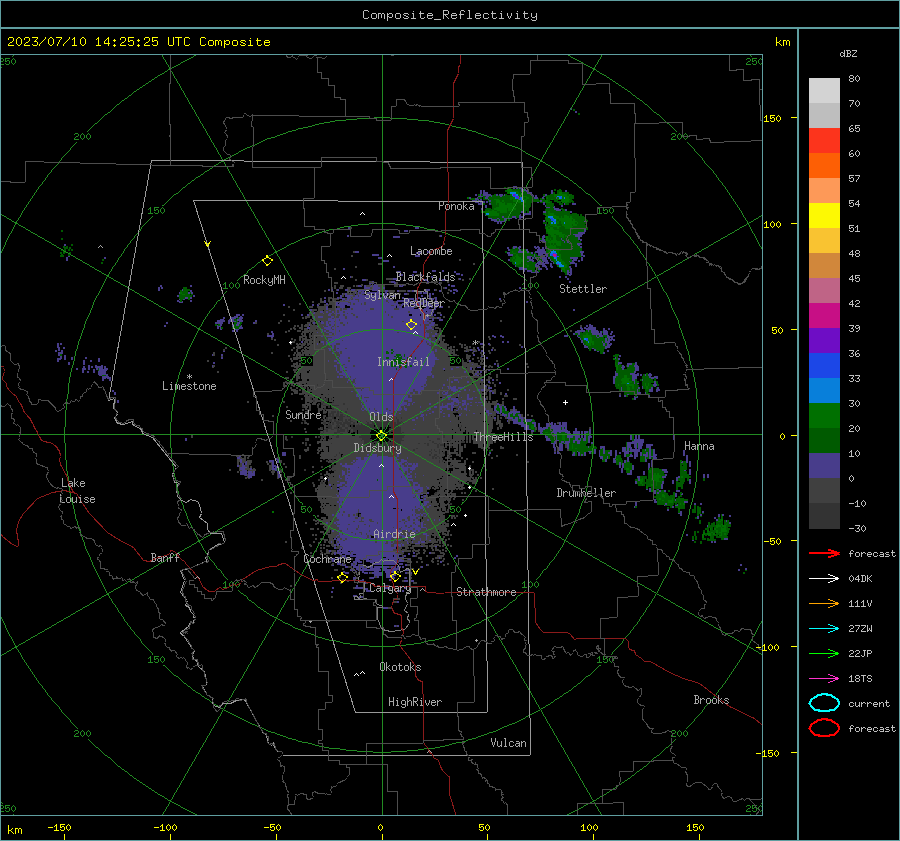The width and height of the screenshot is (900, 841).
Task: Click the Okotoks label
Action: [400, 667]
